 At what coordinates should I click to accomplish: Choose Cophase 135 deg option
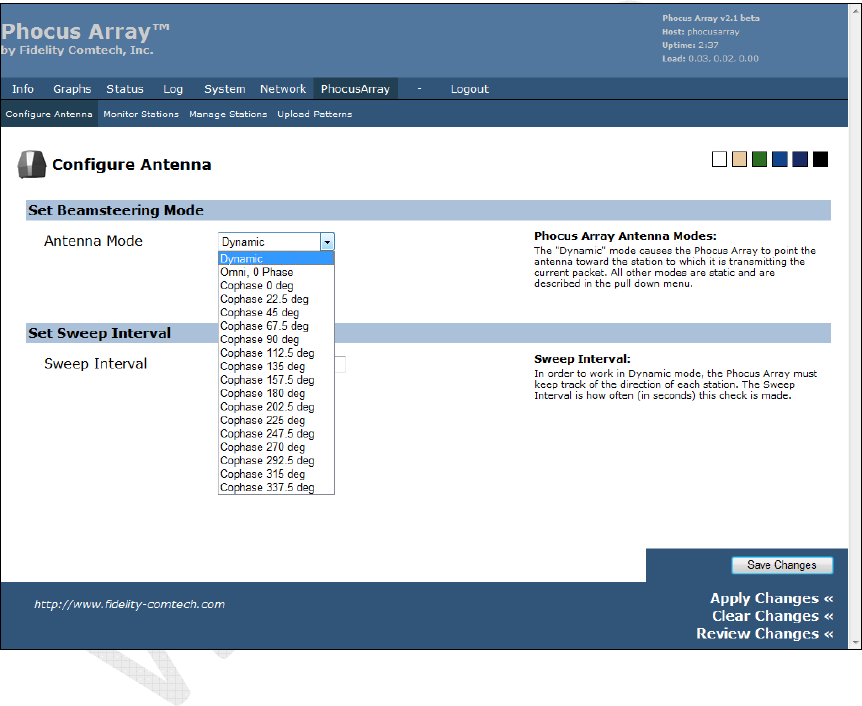point(276,366)
